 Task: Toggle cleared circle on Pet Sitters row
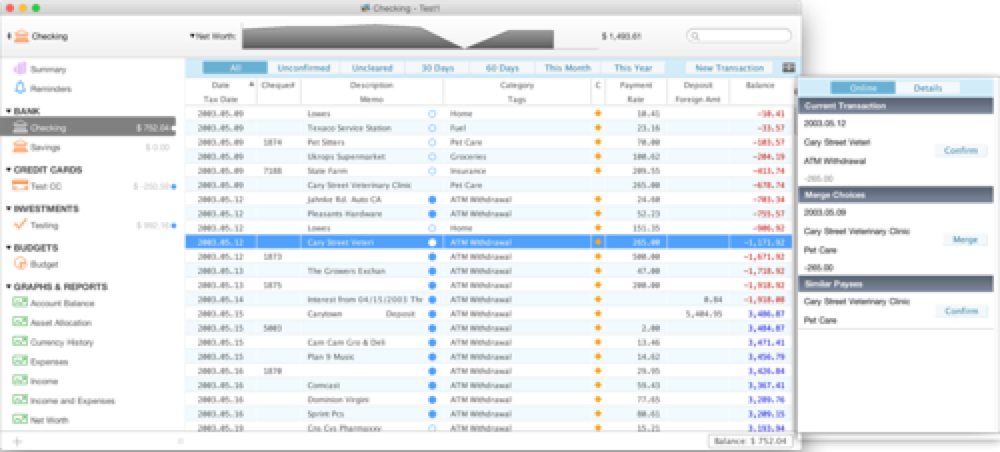[432, 142]
